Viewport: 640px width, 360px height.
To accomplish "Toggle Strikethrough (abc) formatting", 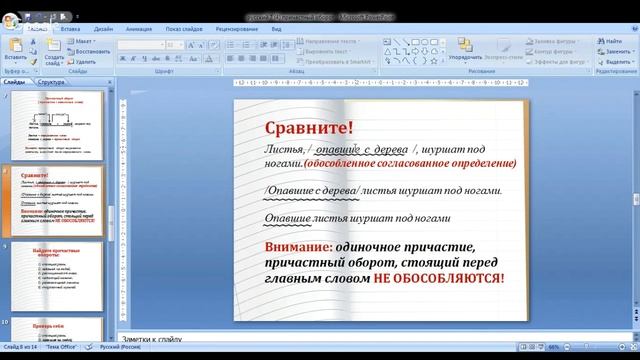I will click(156, 59).
